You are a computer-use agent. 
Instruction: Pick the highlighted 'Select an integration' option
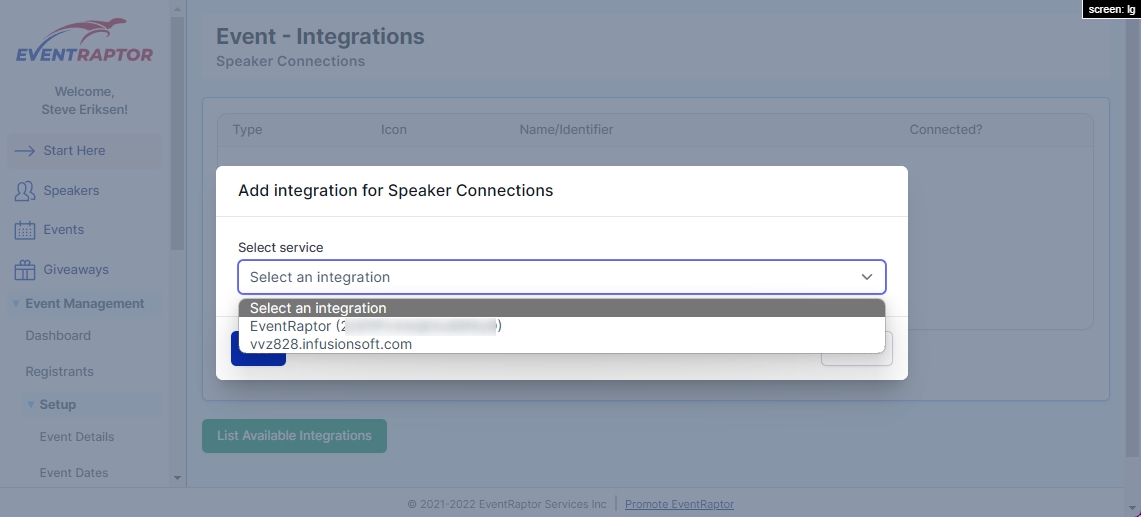pos(318,308)
